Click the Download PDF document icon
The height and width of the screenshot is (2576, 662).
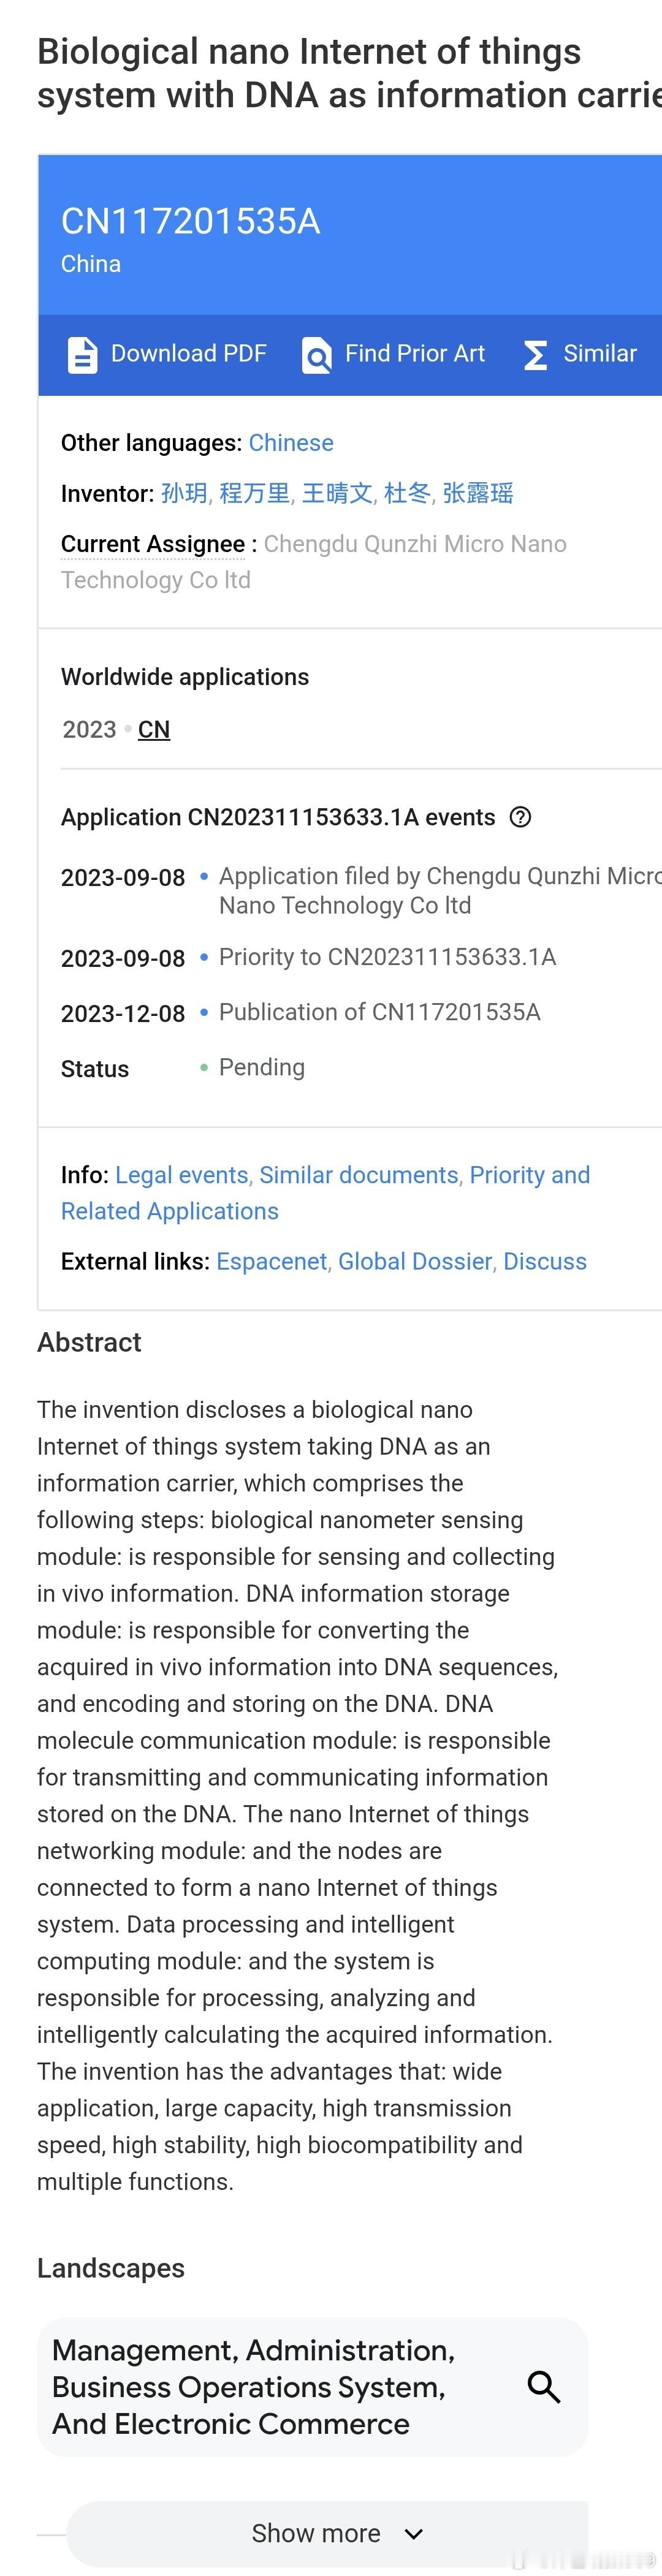82,355
